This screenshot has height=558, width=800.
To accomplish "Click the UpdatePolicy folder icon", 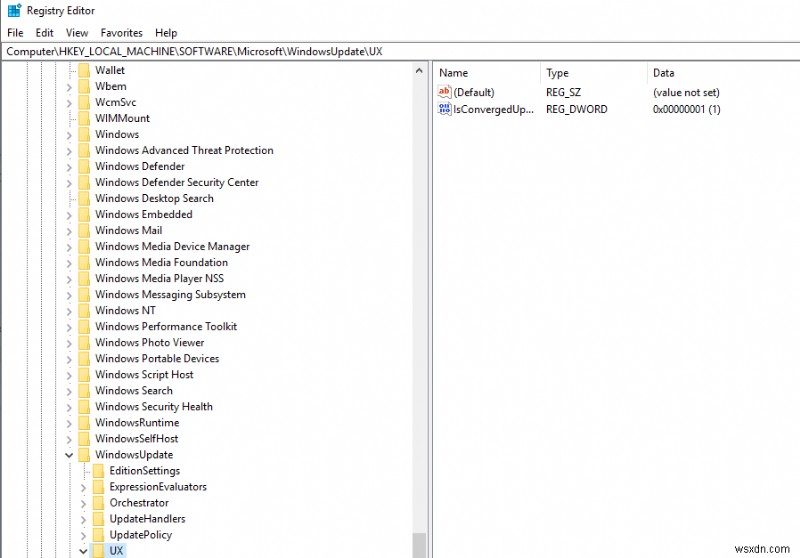I will (98, 535).
